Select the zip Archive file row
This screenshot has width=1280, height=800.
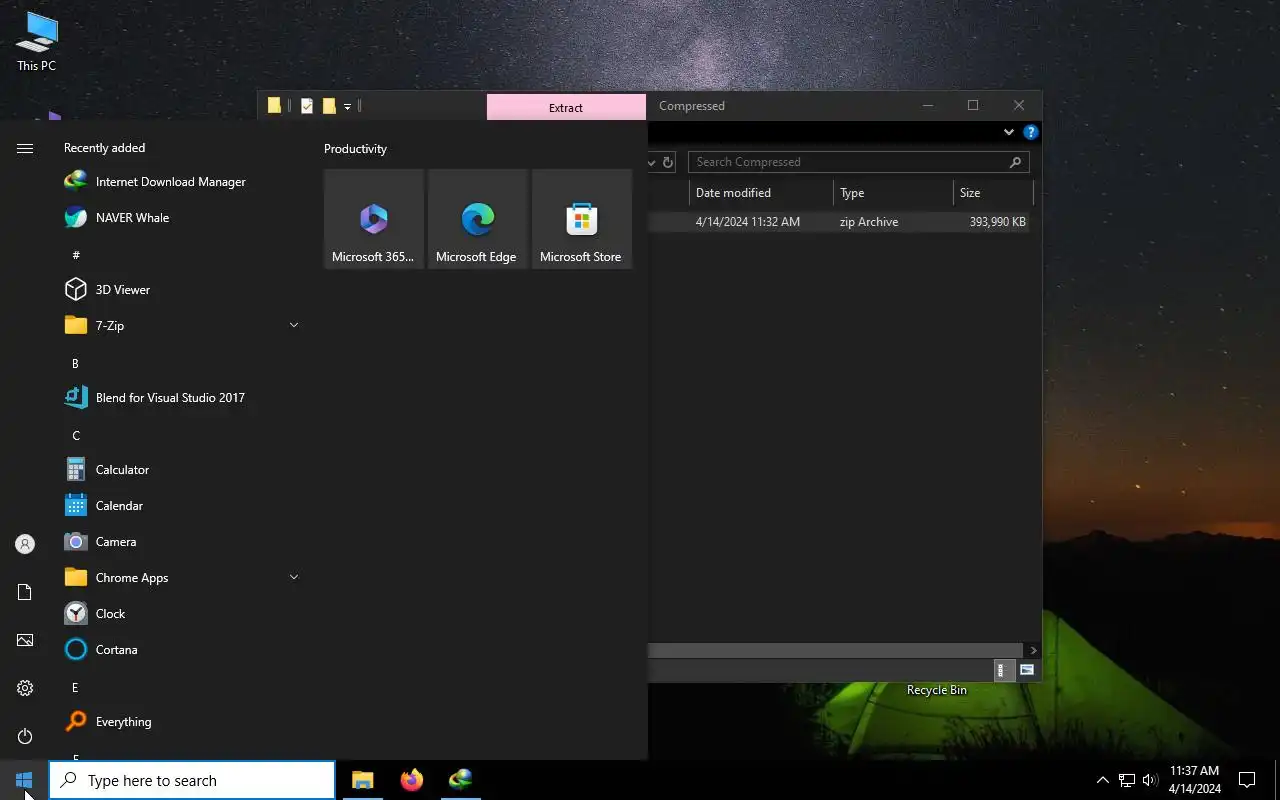point(839,222)
